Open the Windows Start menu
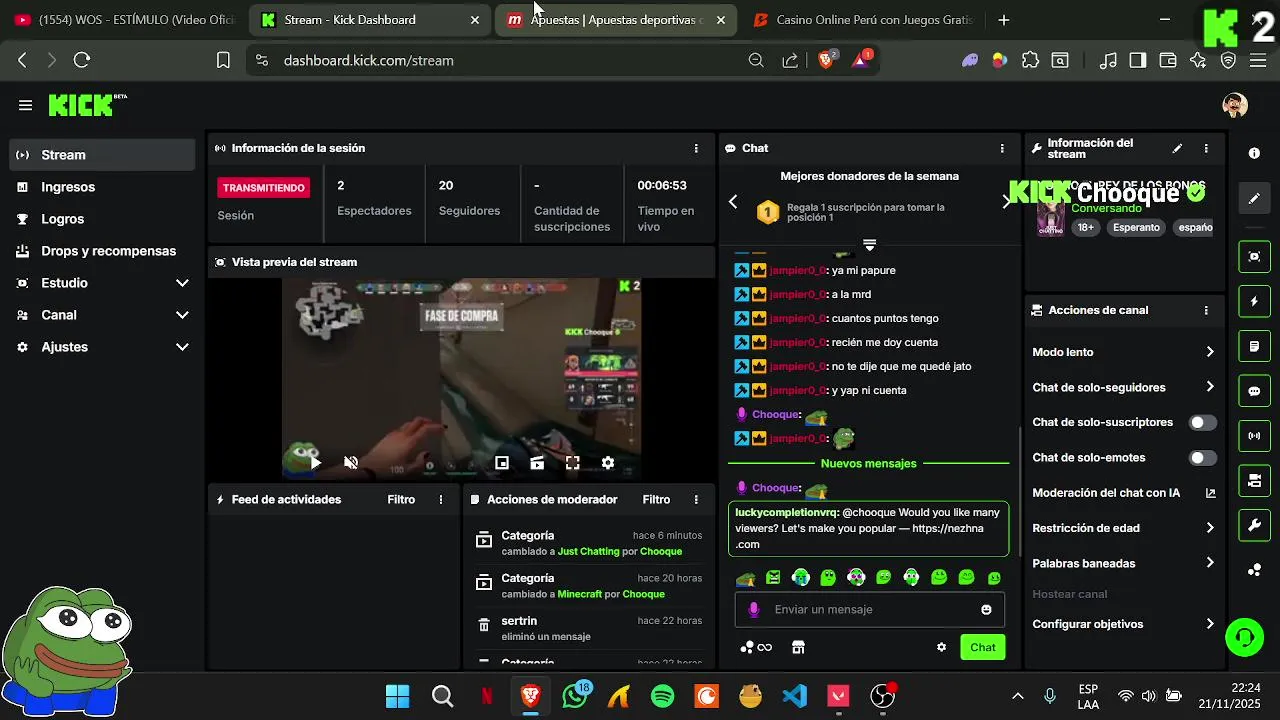Image resolution: width=1280 pixels, height=720 pixels. coord(397,696)
